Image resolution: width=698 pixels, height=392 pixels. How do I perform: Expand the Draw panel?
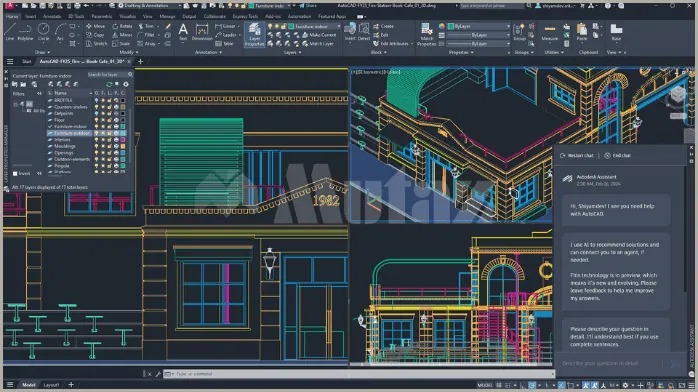click(42, 53)
